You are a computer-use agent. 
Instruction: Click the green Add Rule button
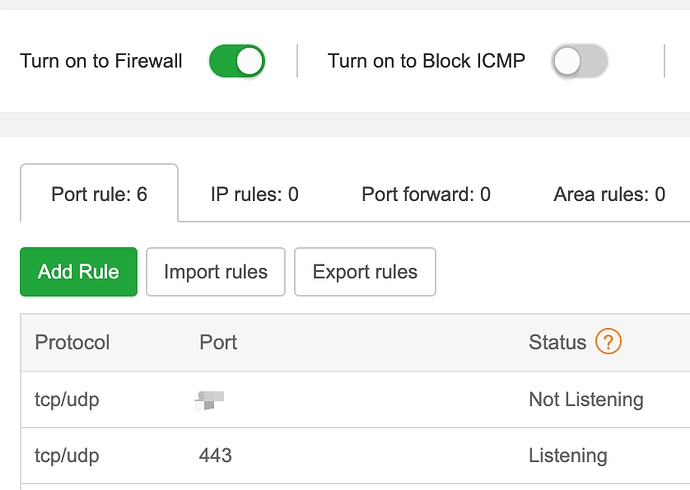click(79, 272)
